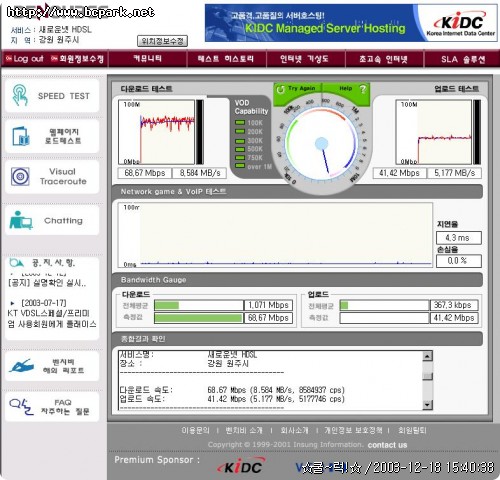
Task: Click the KIDC Managed Server Hosting banner
Action: (x=351, y=23)
